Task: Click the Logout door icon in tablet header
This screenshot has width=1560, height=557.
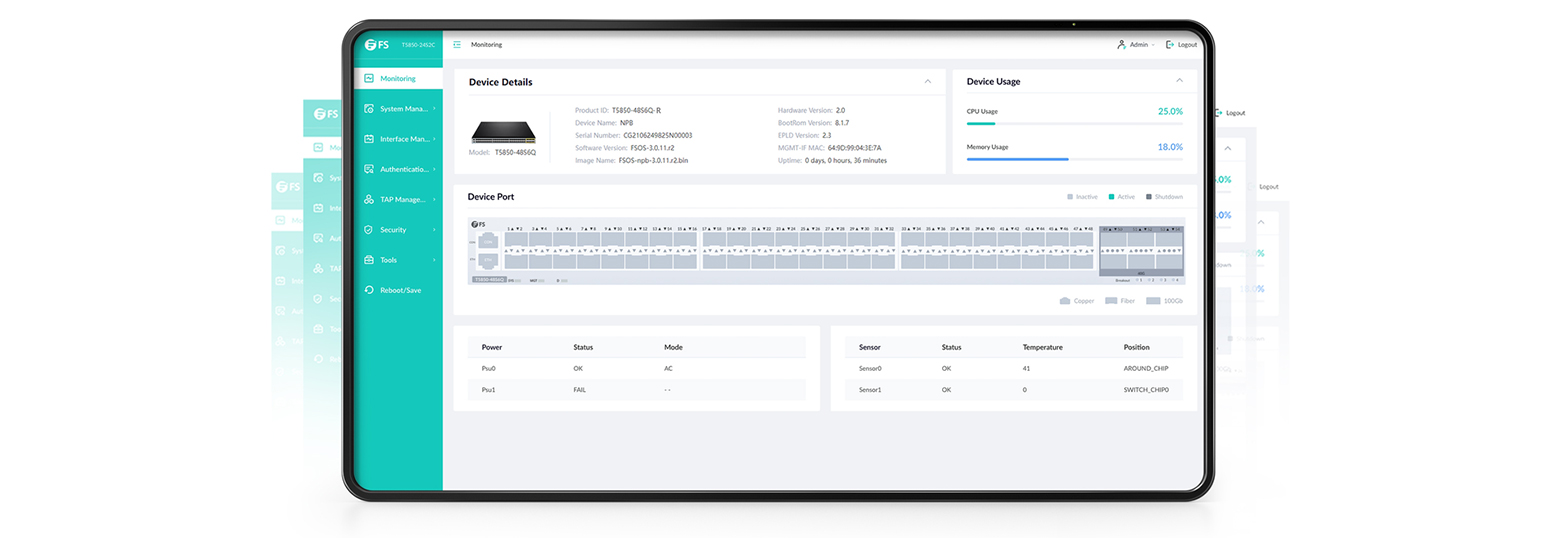Action: tap(1170, 45)
